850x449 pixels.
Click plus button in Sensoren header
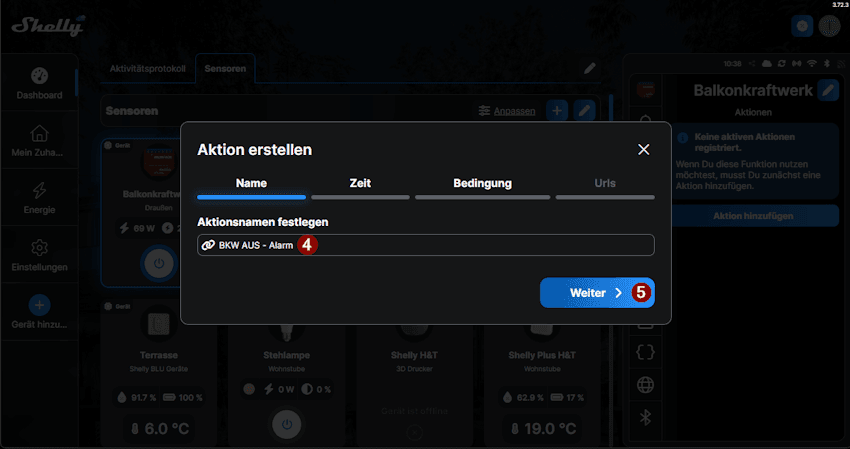(557, 111)
